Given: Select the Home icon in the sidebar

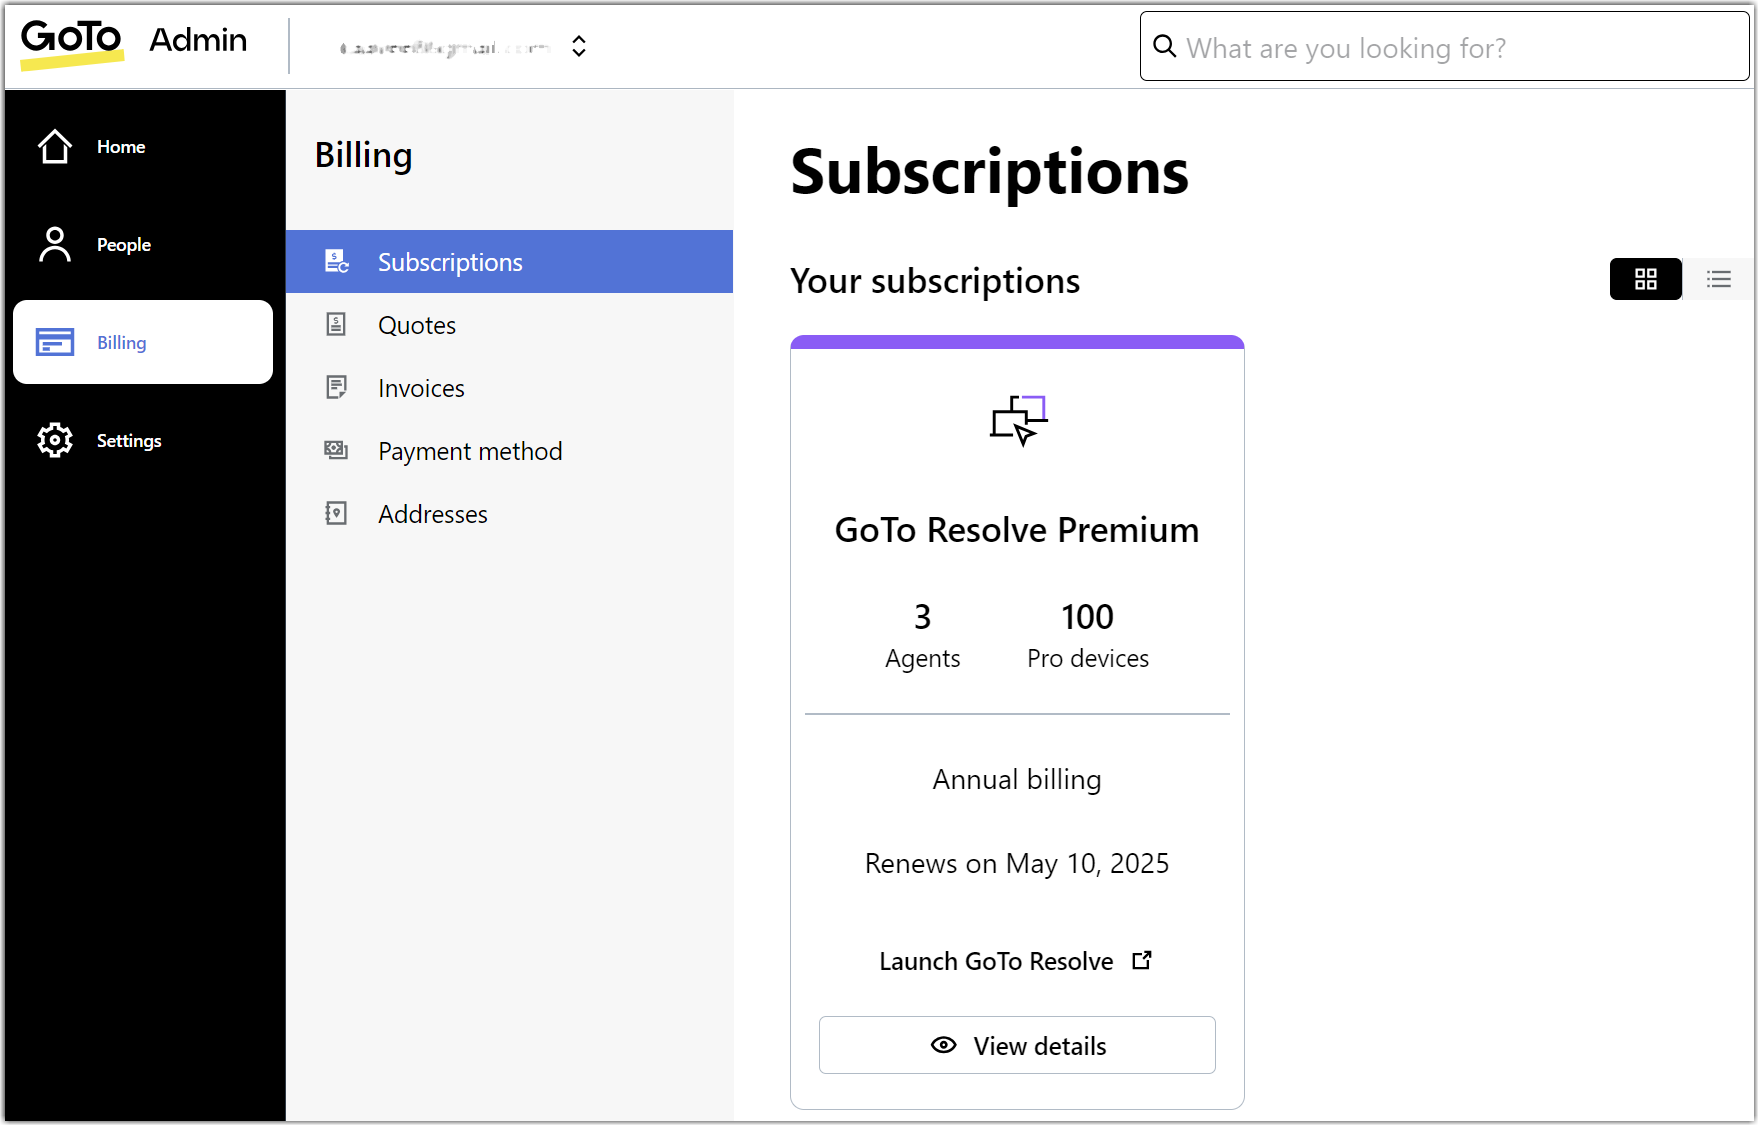Looking at the screenshot, I should pyautogui.click(x=54, y=146).
